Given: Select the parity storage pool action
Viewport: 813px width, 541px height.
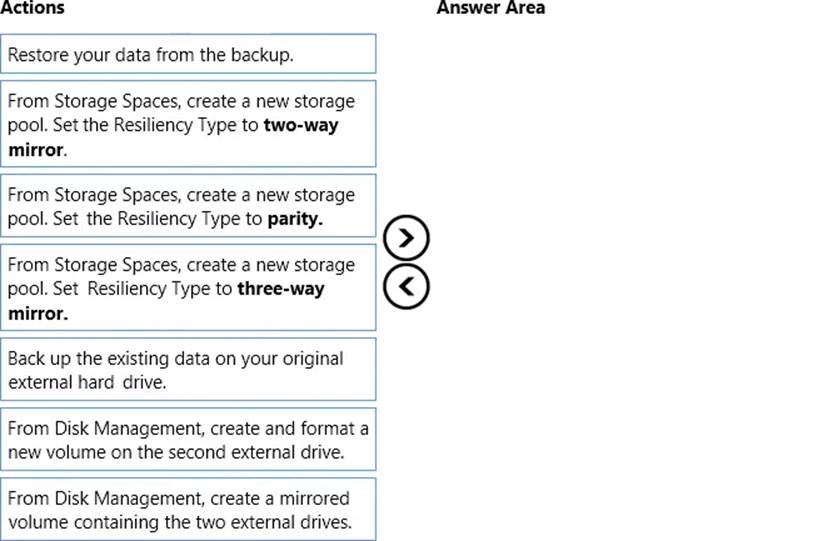Looking at the screenshot, I should pyautogui.click(x=189, y=206).
